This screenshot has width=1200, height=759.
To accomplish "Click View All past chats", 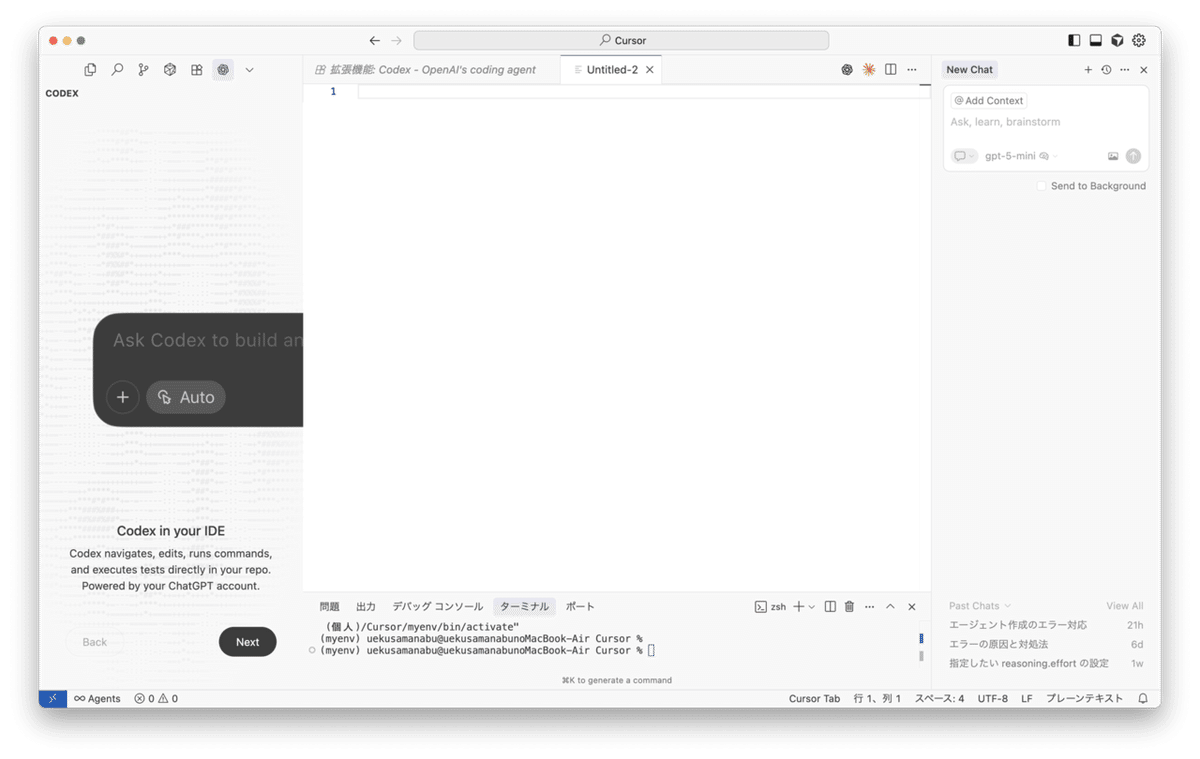I will point(1124,605).
